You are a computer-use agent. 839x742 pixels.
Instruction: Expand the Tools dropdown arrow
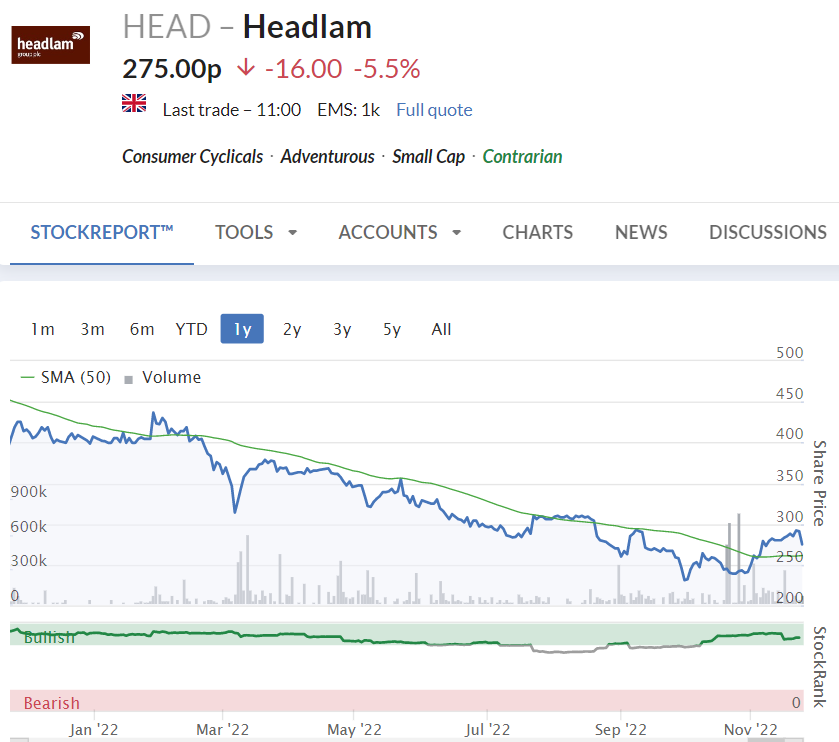[x=293, y=233]
